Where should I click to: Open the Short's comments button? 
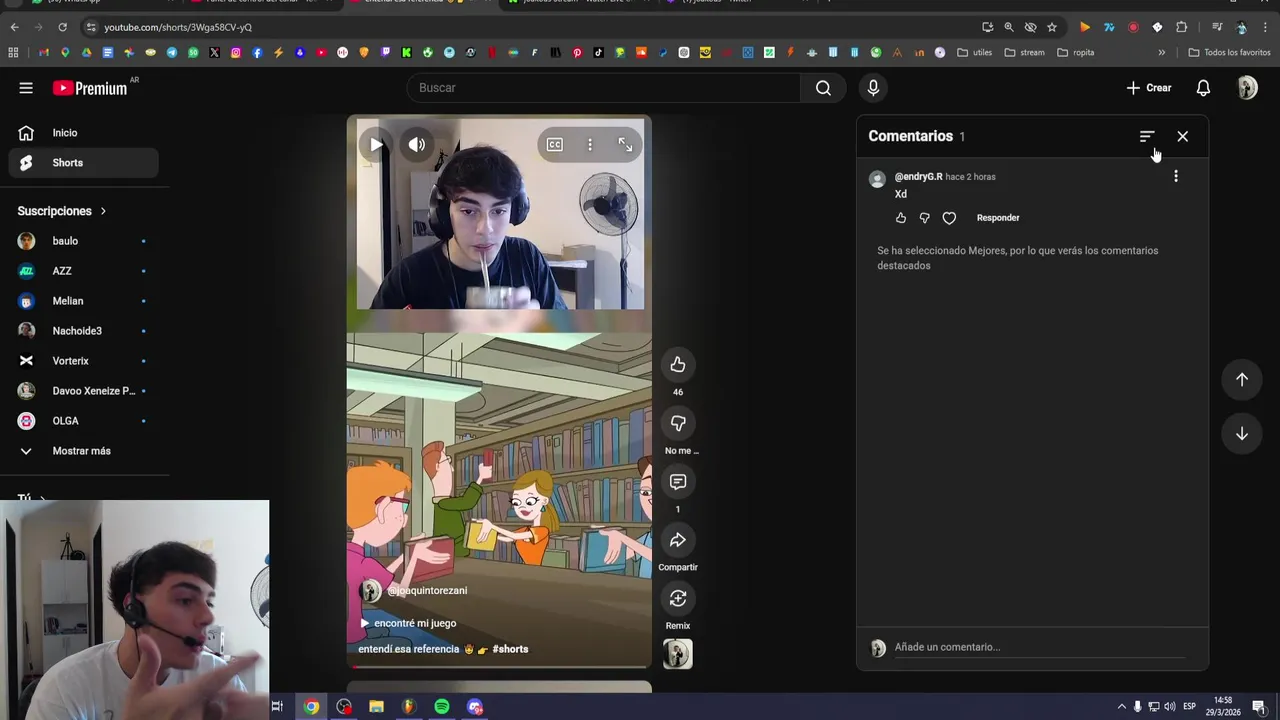click(x=678, y=482)
